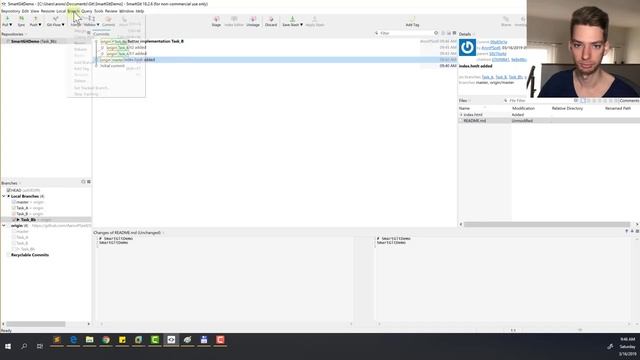Toggle the local master branch checkbox

tap(14, 202)
